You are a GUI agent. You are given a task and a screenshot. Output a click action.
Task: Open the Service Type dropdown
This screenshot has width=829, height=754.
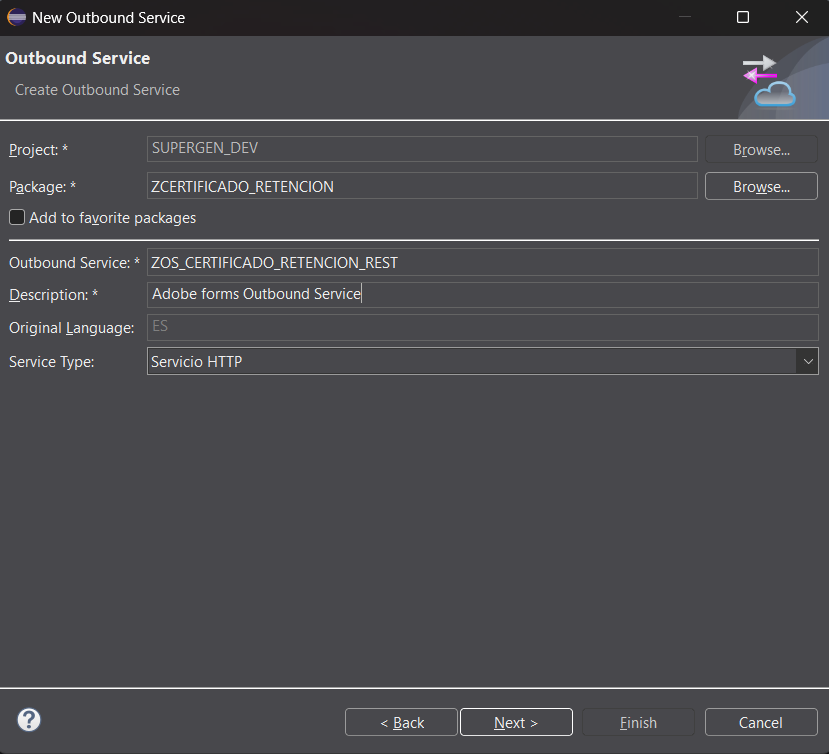click(x=807, y=361)
